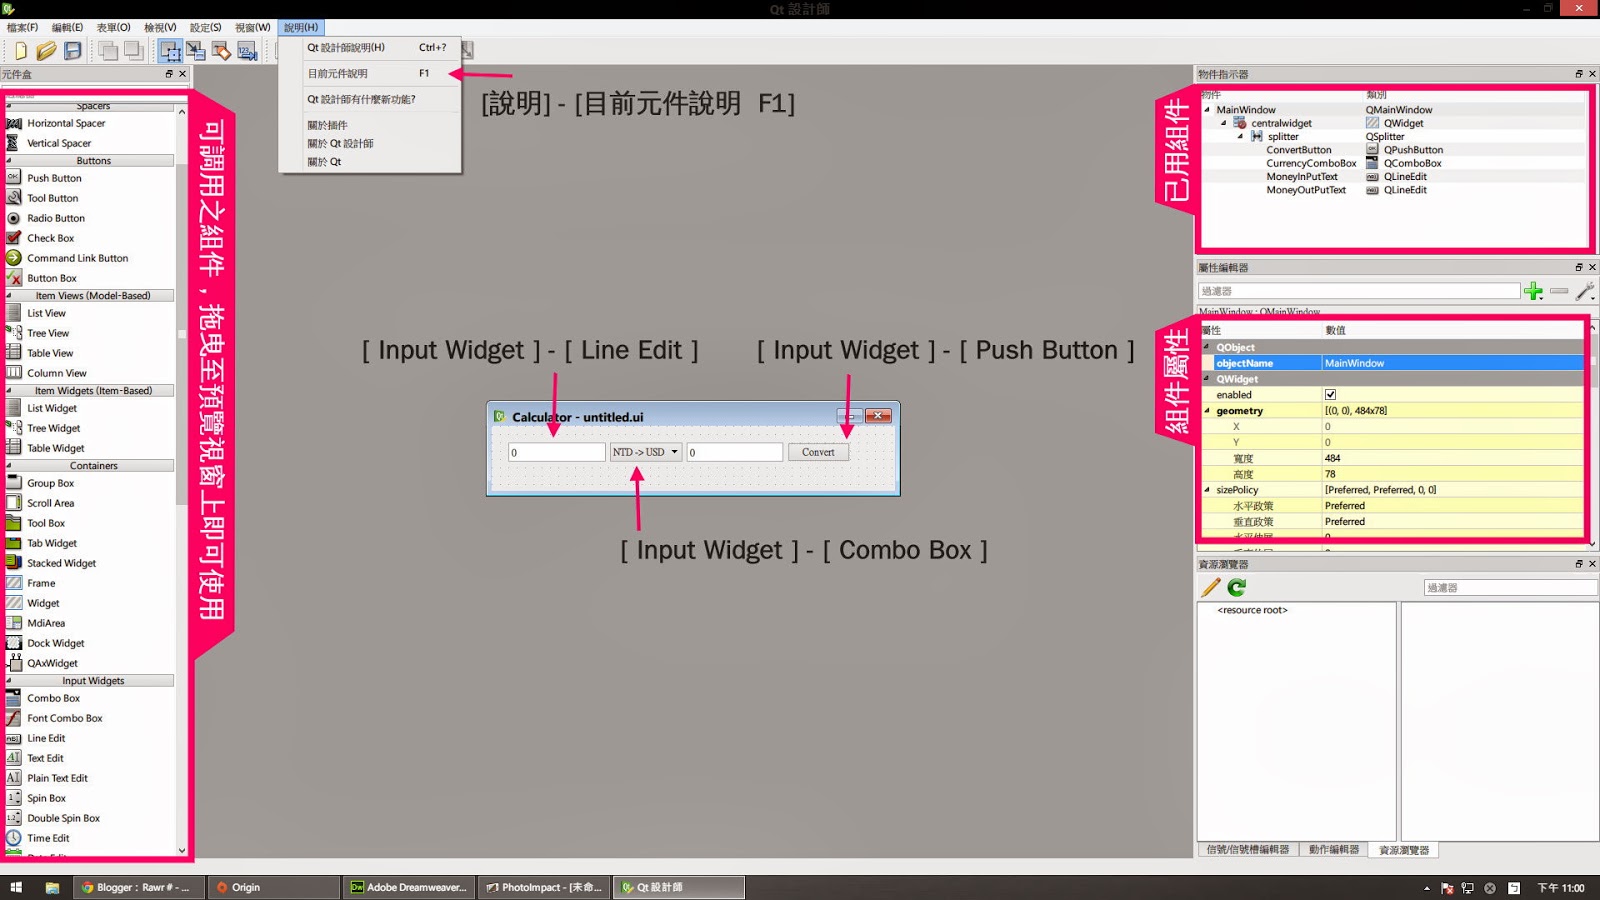Collapse the MainWindow tree node
This screenshot has height=900, width=1600.
coord(1207,110)
